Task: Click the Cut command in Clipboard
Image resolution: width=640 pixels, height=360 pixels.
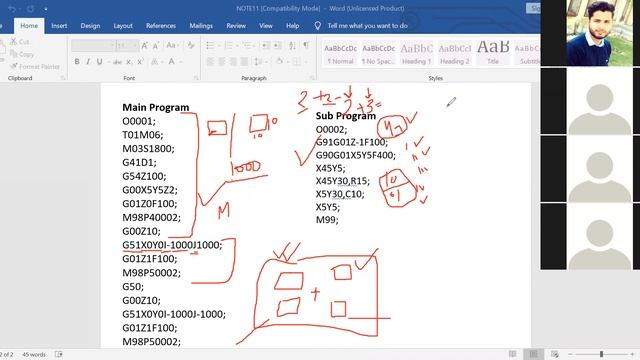Action: [x=20, y=42]
